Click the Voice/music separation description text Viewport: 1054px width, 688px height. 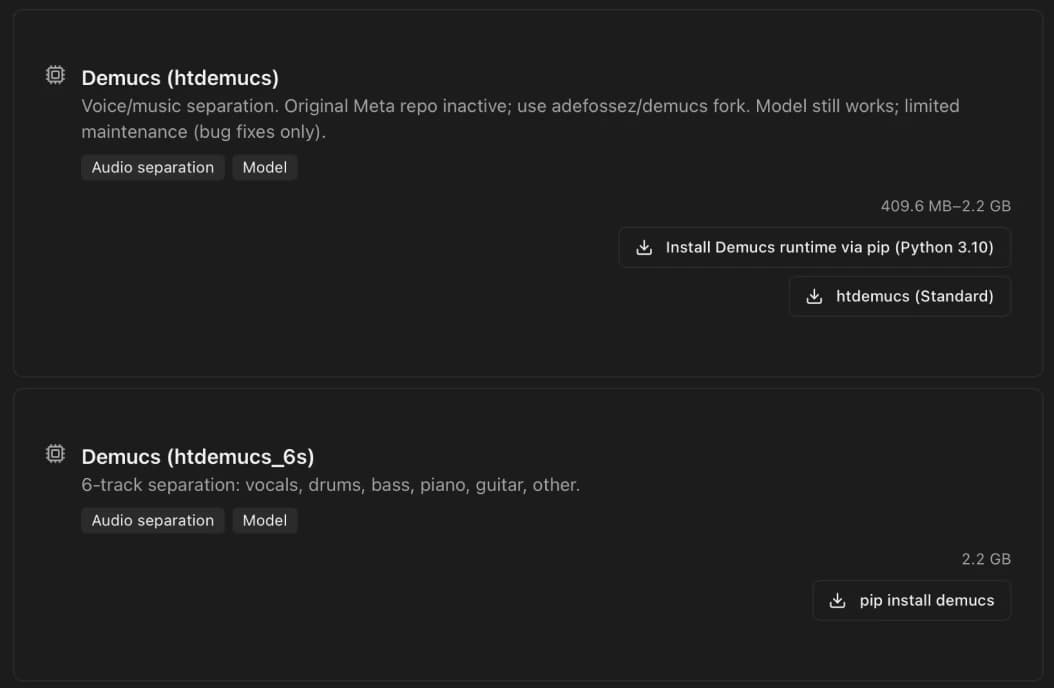coord(520,119)
